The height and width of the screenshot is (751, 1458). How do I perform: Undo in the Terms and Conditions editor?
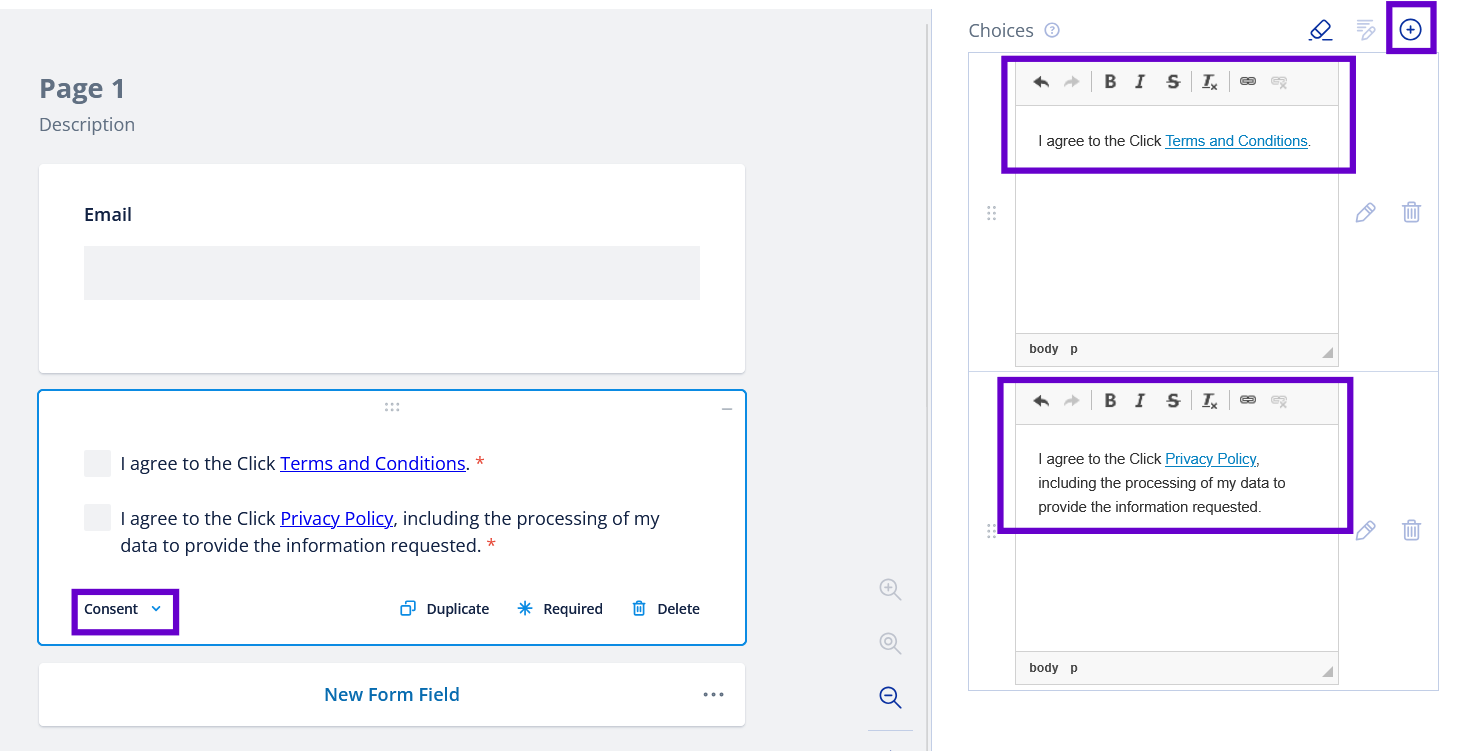1041,82
